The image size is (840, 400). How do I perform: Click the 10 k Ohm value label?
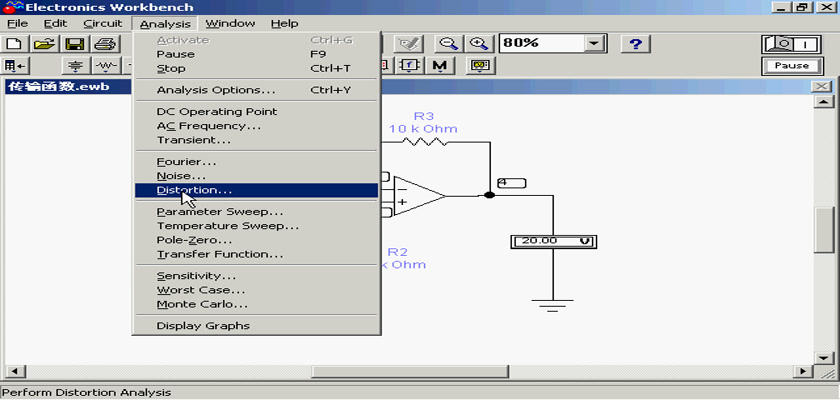pos(423,129)
